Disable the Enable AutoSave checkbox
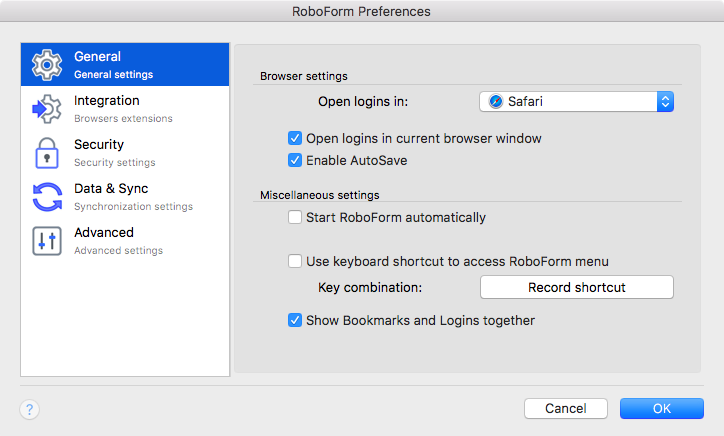Viewport: 724px width, 436px height. coord(295,160)
